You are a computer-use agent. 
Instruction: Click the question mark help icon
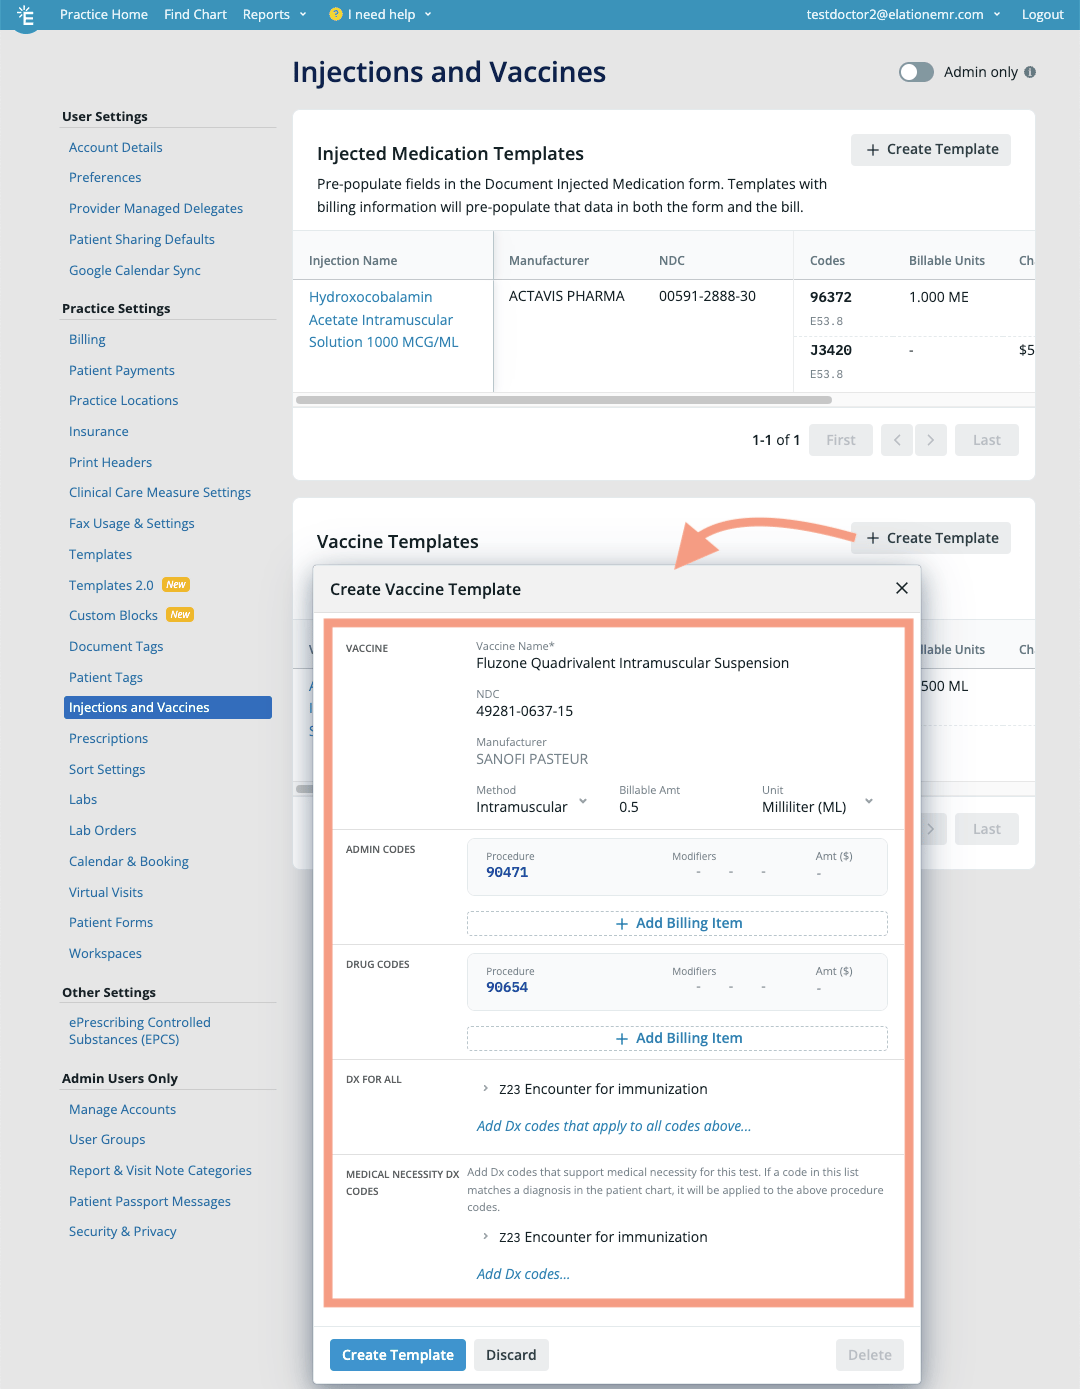336,14
